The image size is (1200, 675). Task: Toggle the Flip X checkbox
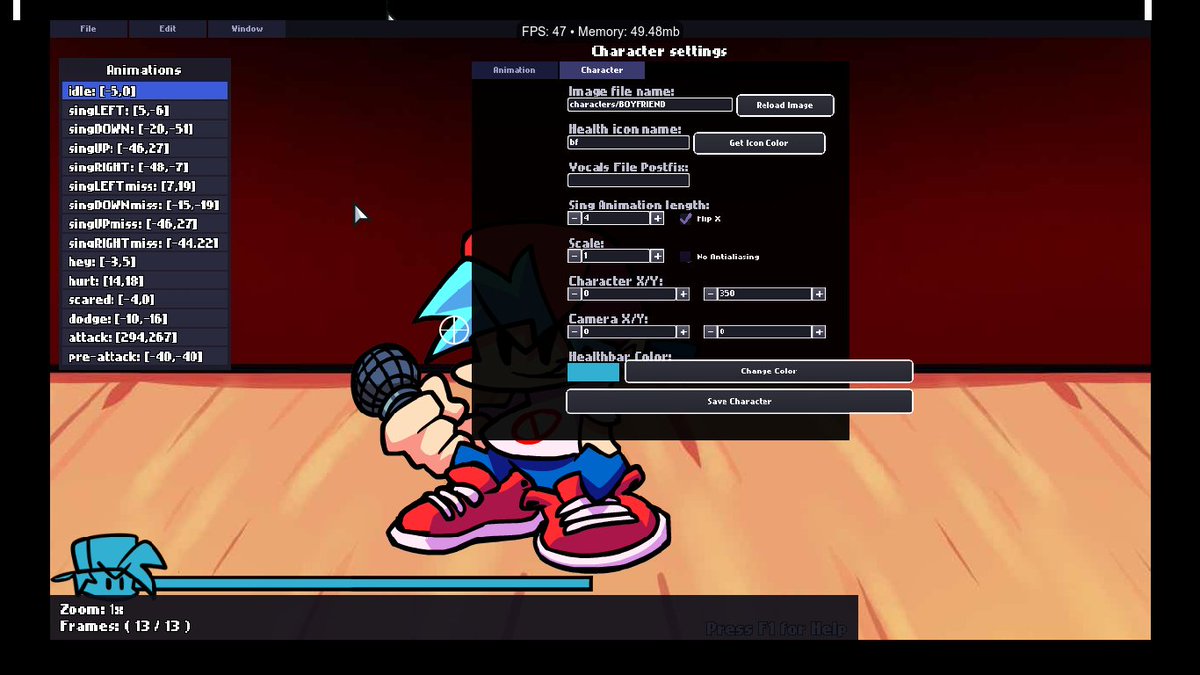[686, 218]
